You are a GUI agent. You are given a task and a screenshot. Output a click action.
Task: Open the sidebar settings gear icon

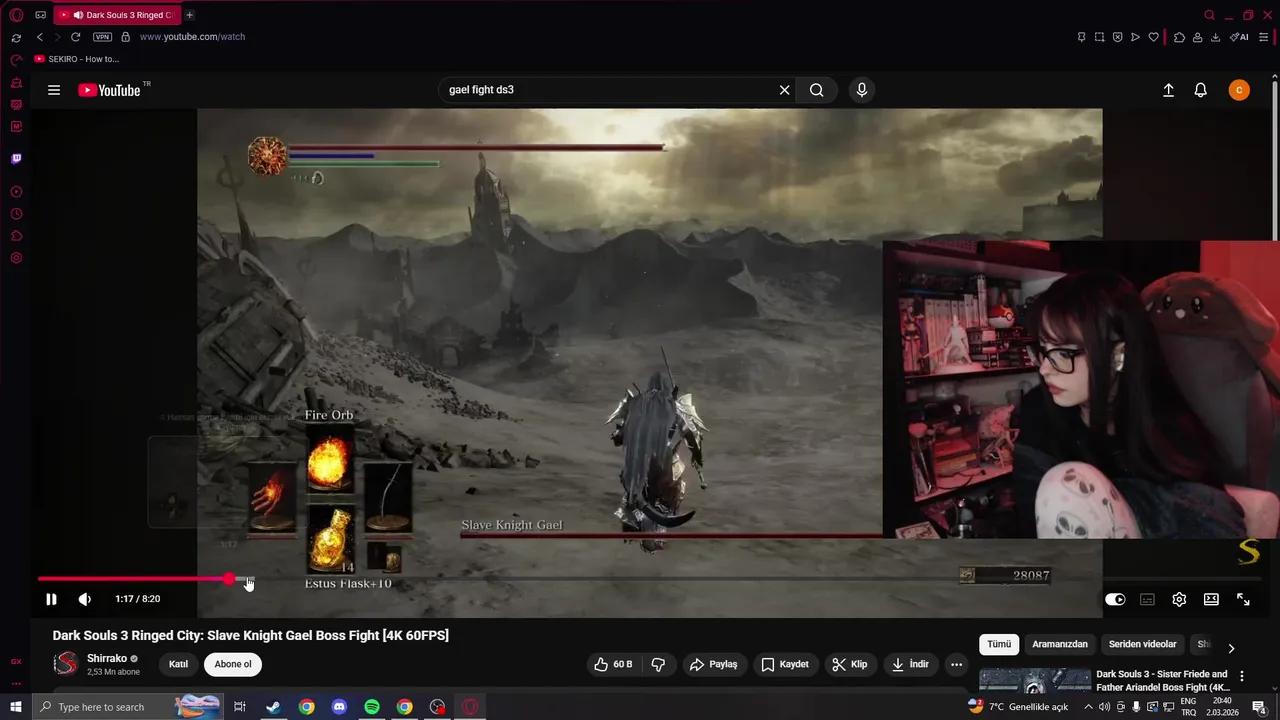click(16, 258)
